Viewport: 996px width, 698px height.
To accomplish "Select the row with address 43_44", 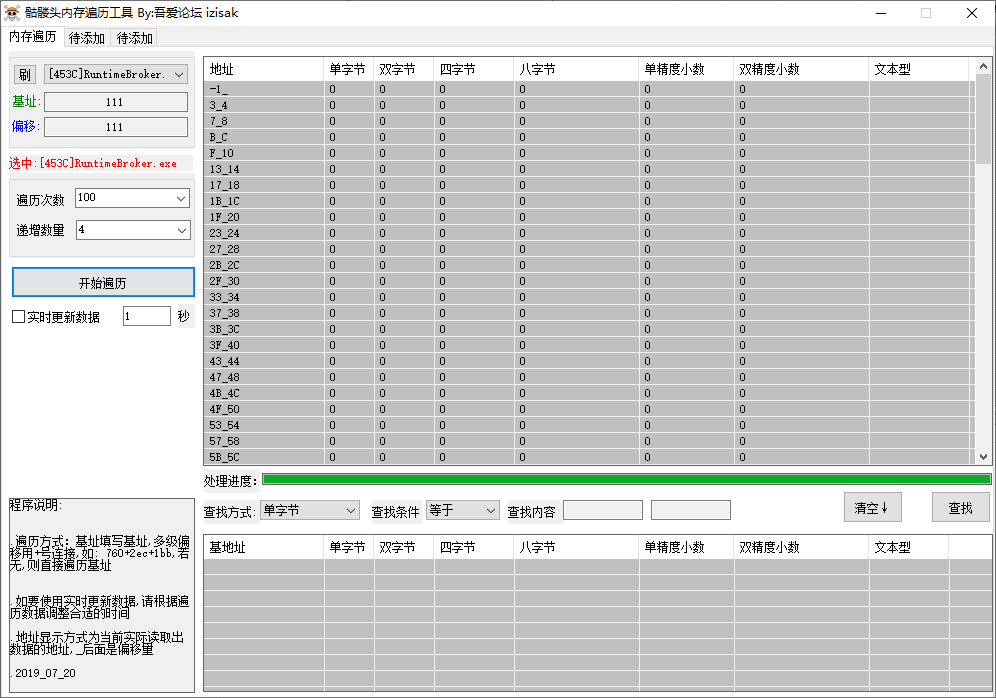I will (589, 361).
